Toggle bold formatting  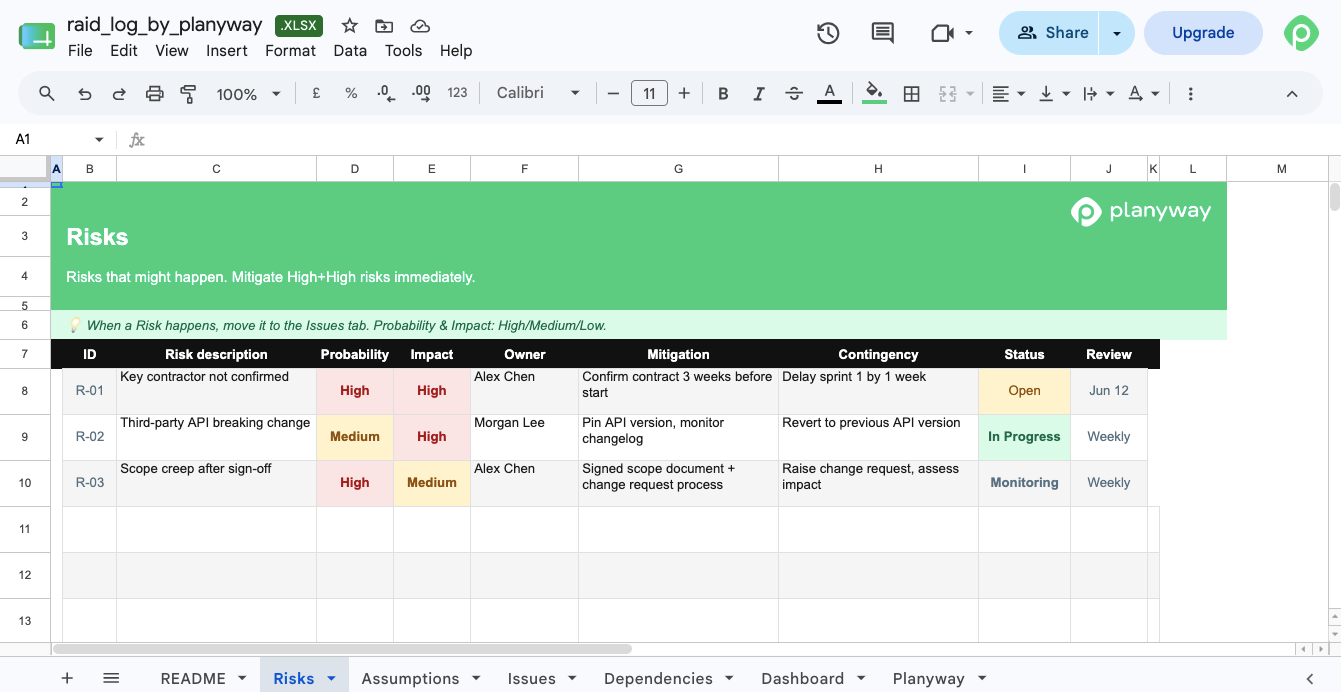[723, 93]
